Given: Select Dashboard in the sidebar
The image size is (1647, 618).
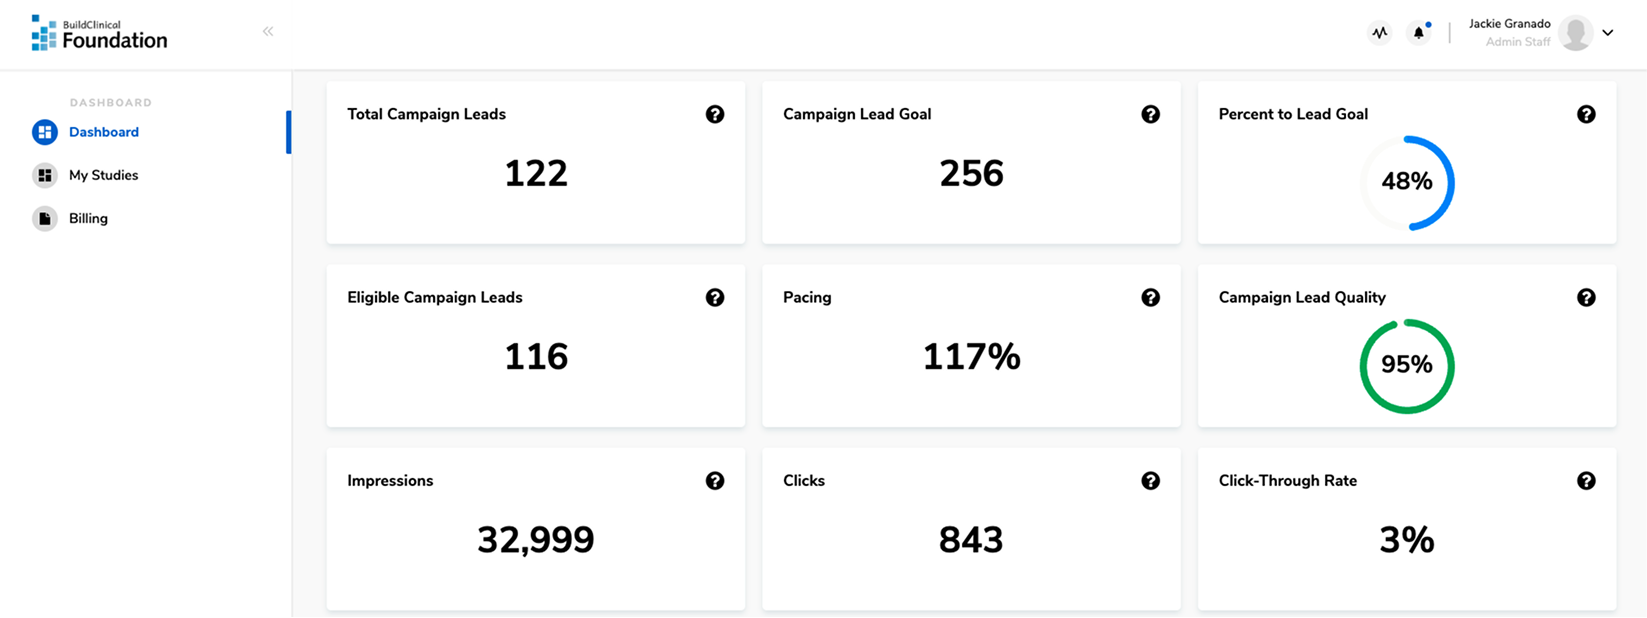Looking at the screenshot, I should tap(103, 132).
